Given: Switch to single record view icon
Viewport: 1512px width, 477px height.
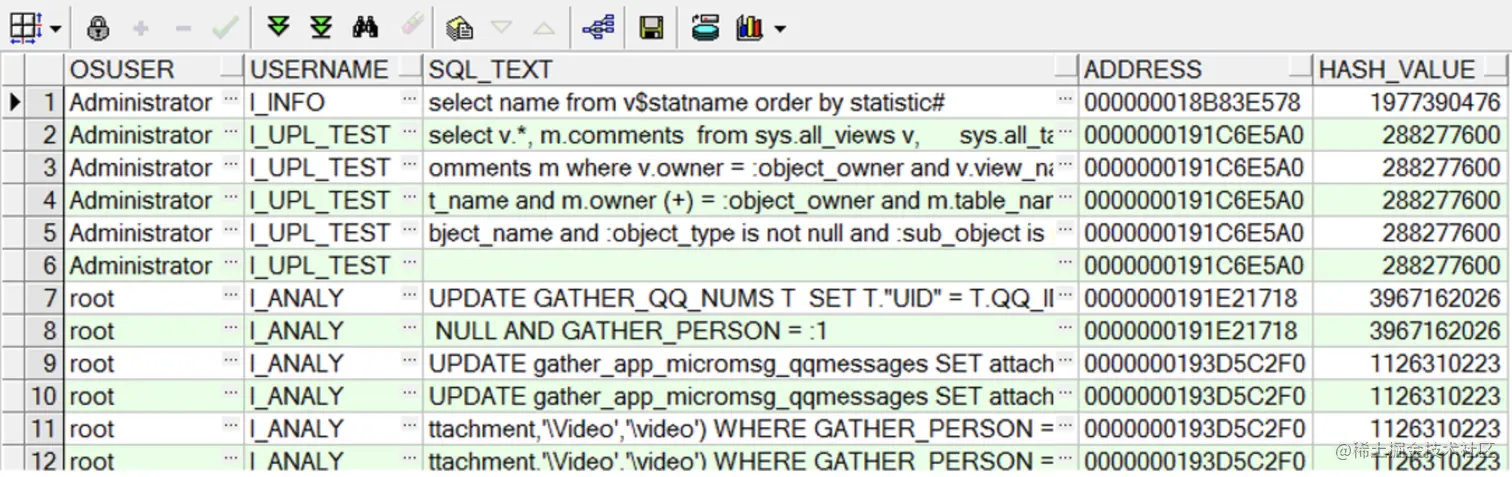Looking at the screenshot, I should [460, 28].
